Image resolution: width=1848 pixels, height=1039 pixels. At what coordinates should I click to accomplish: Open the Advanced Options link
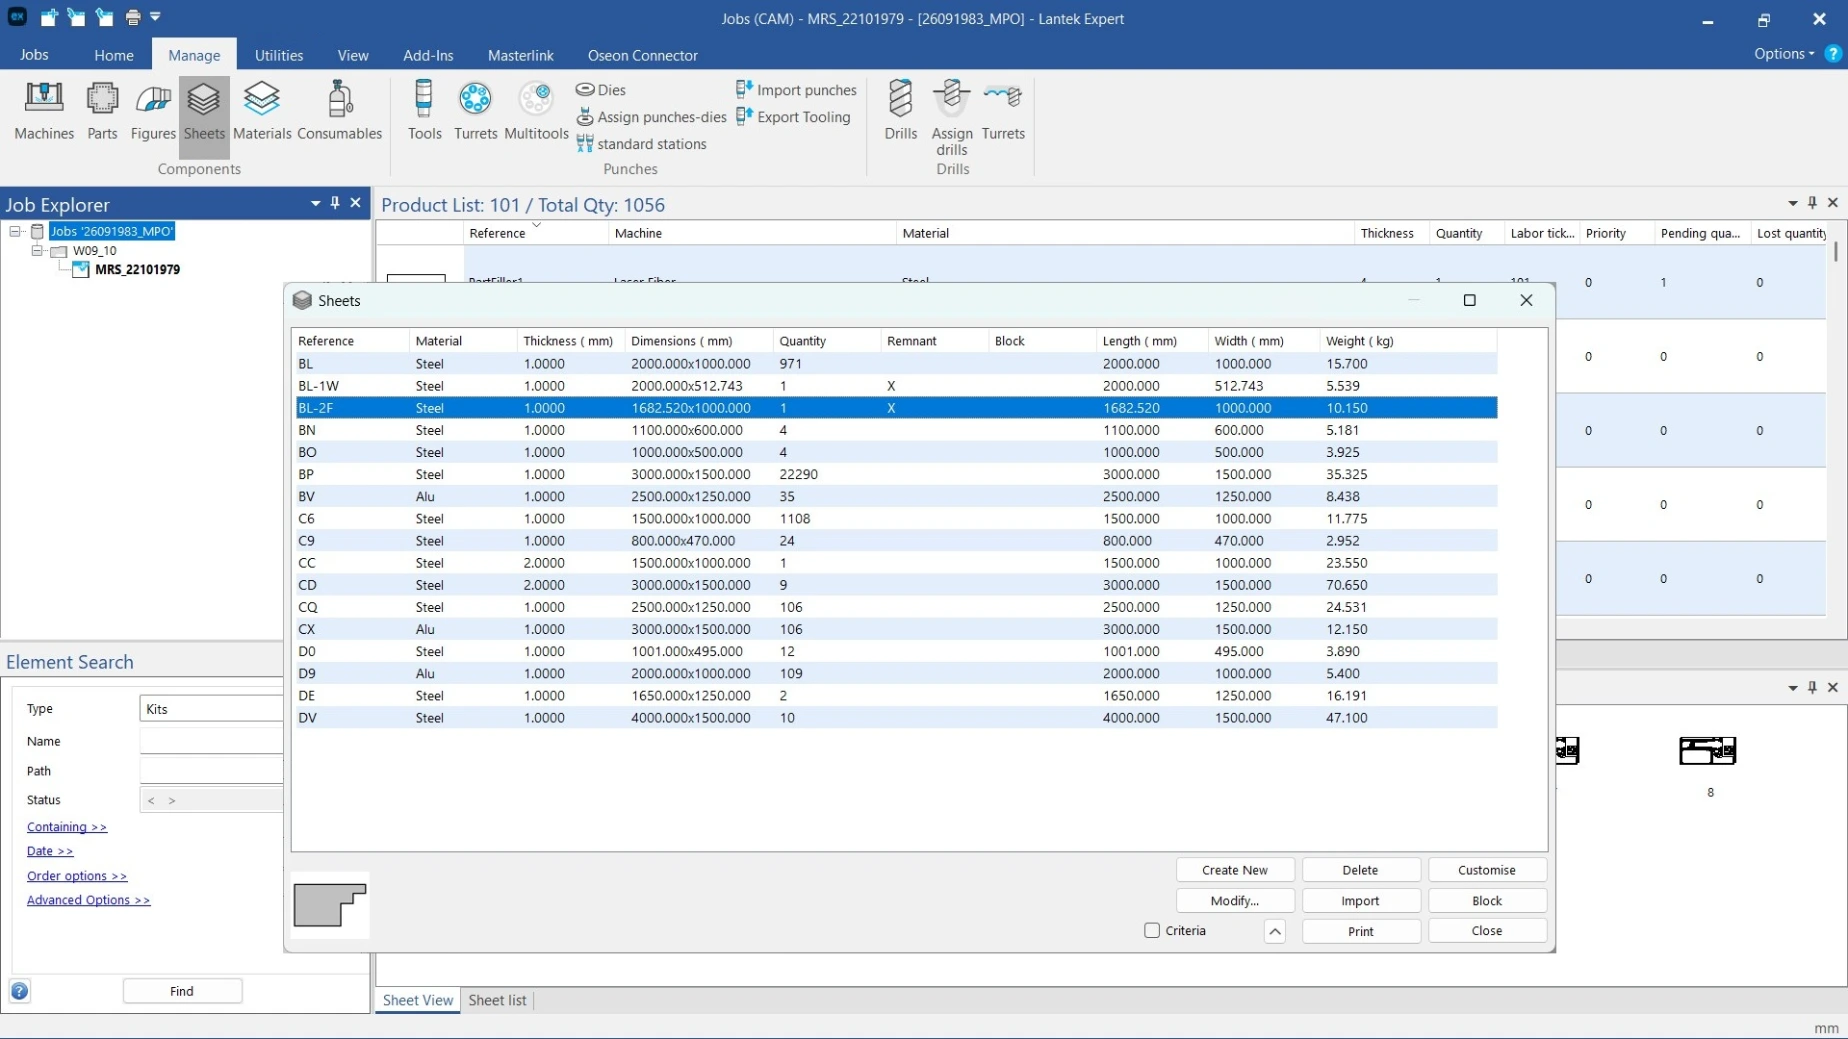click(x=88, y=900)
